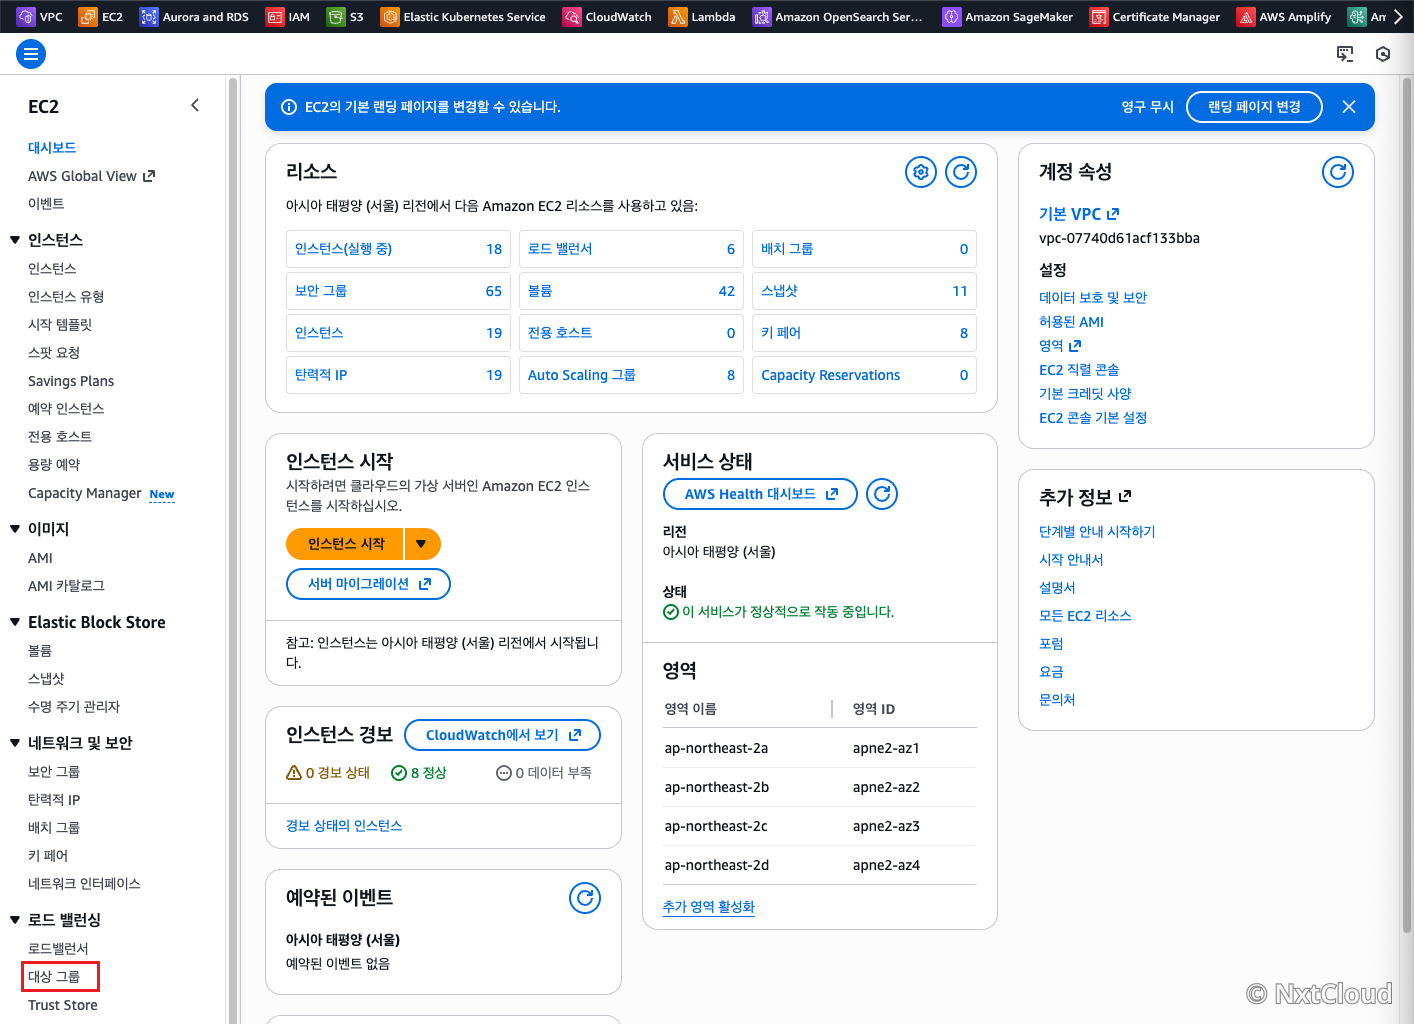The height and width of the screenshot is (1024, 1414).
Task: Click 영구 무시 in the banner
Action: point(1147,107)
